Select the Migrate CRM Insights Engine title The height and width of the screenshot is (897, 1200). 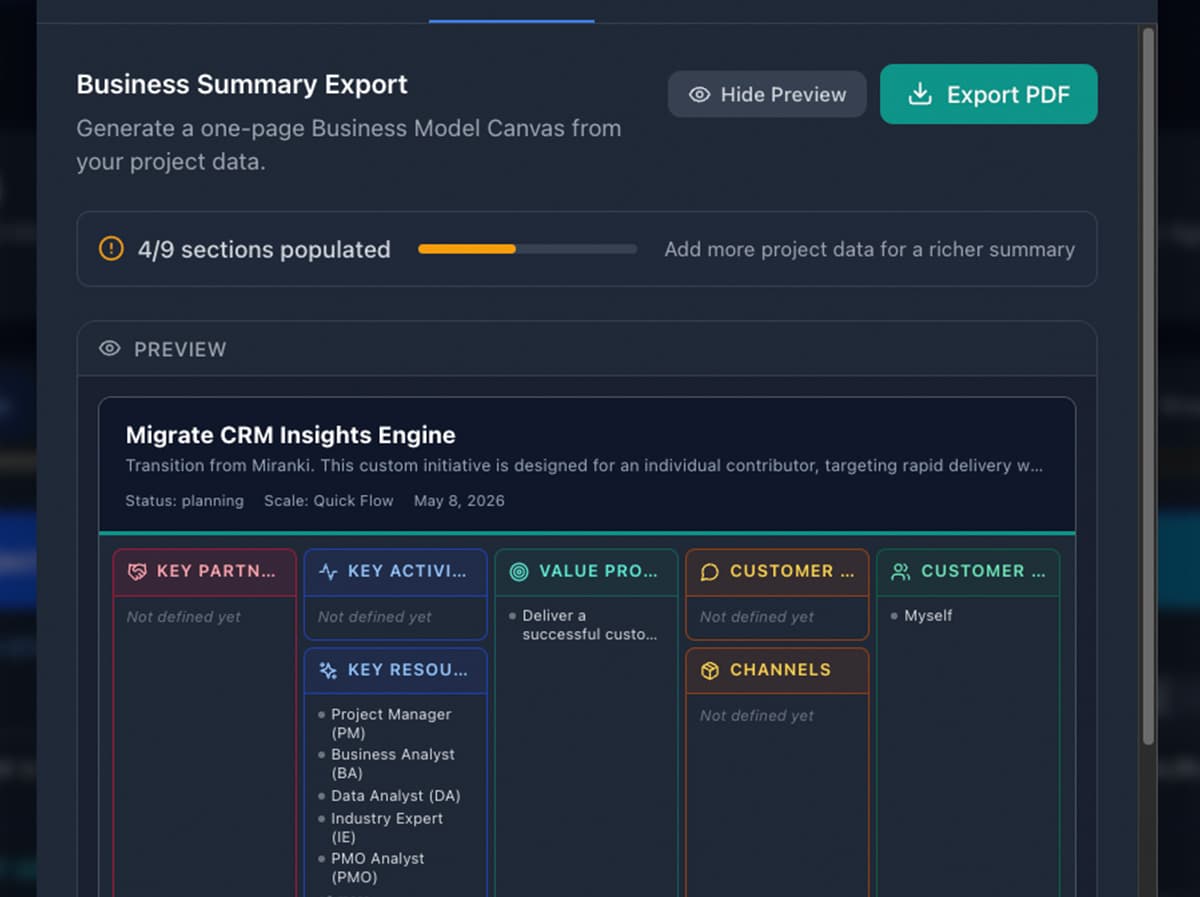(x=290, y=435)
